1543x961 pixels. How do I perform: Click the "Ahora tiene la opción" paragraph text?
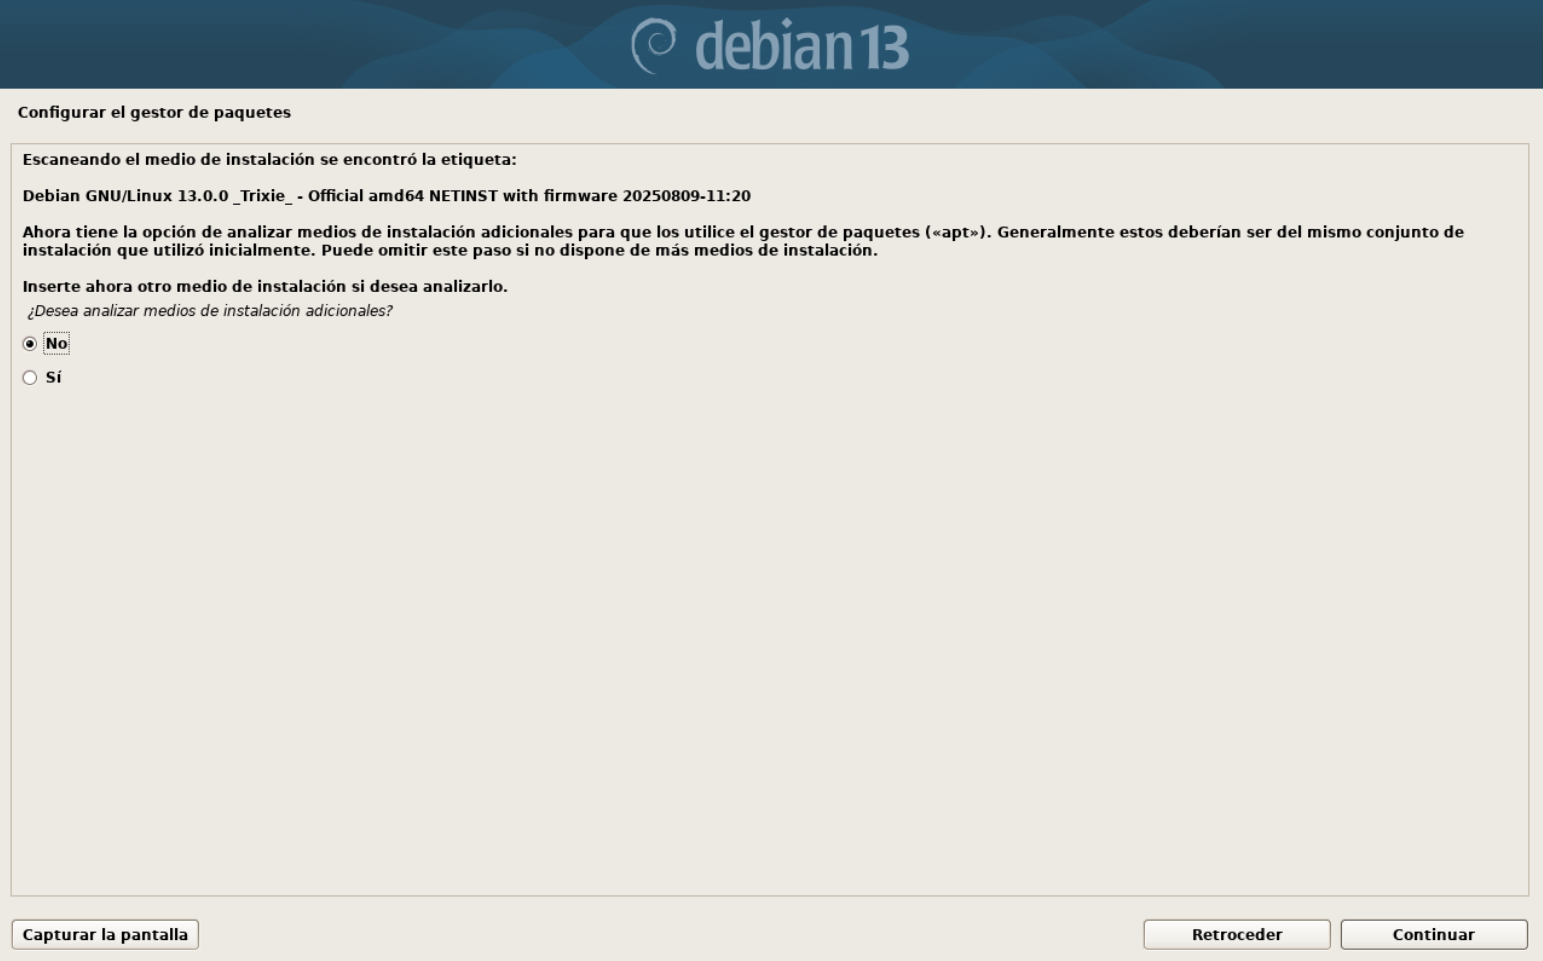[743, 241]
